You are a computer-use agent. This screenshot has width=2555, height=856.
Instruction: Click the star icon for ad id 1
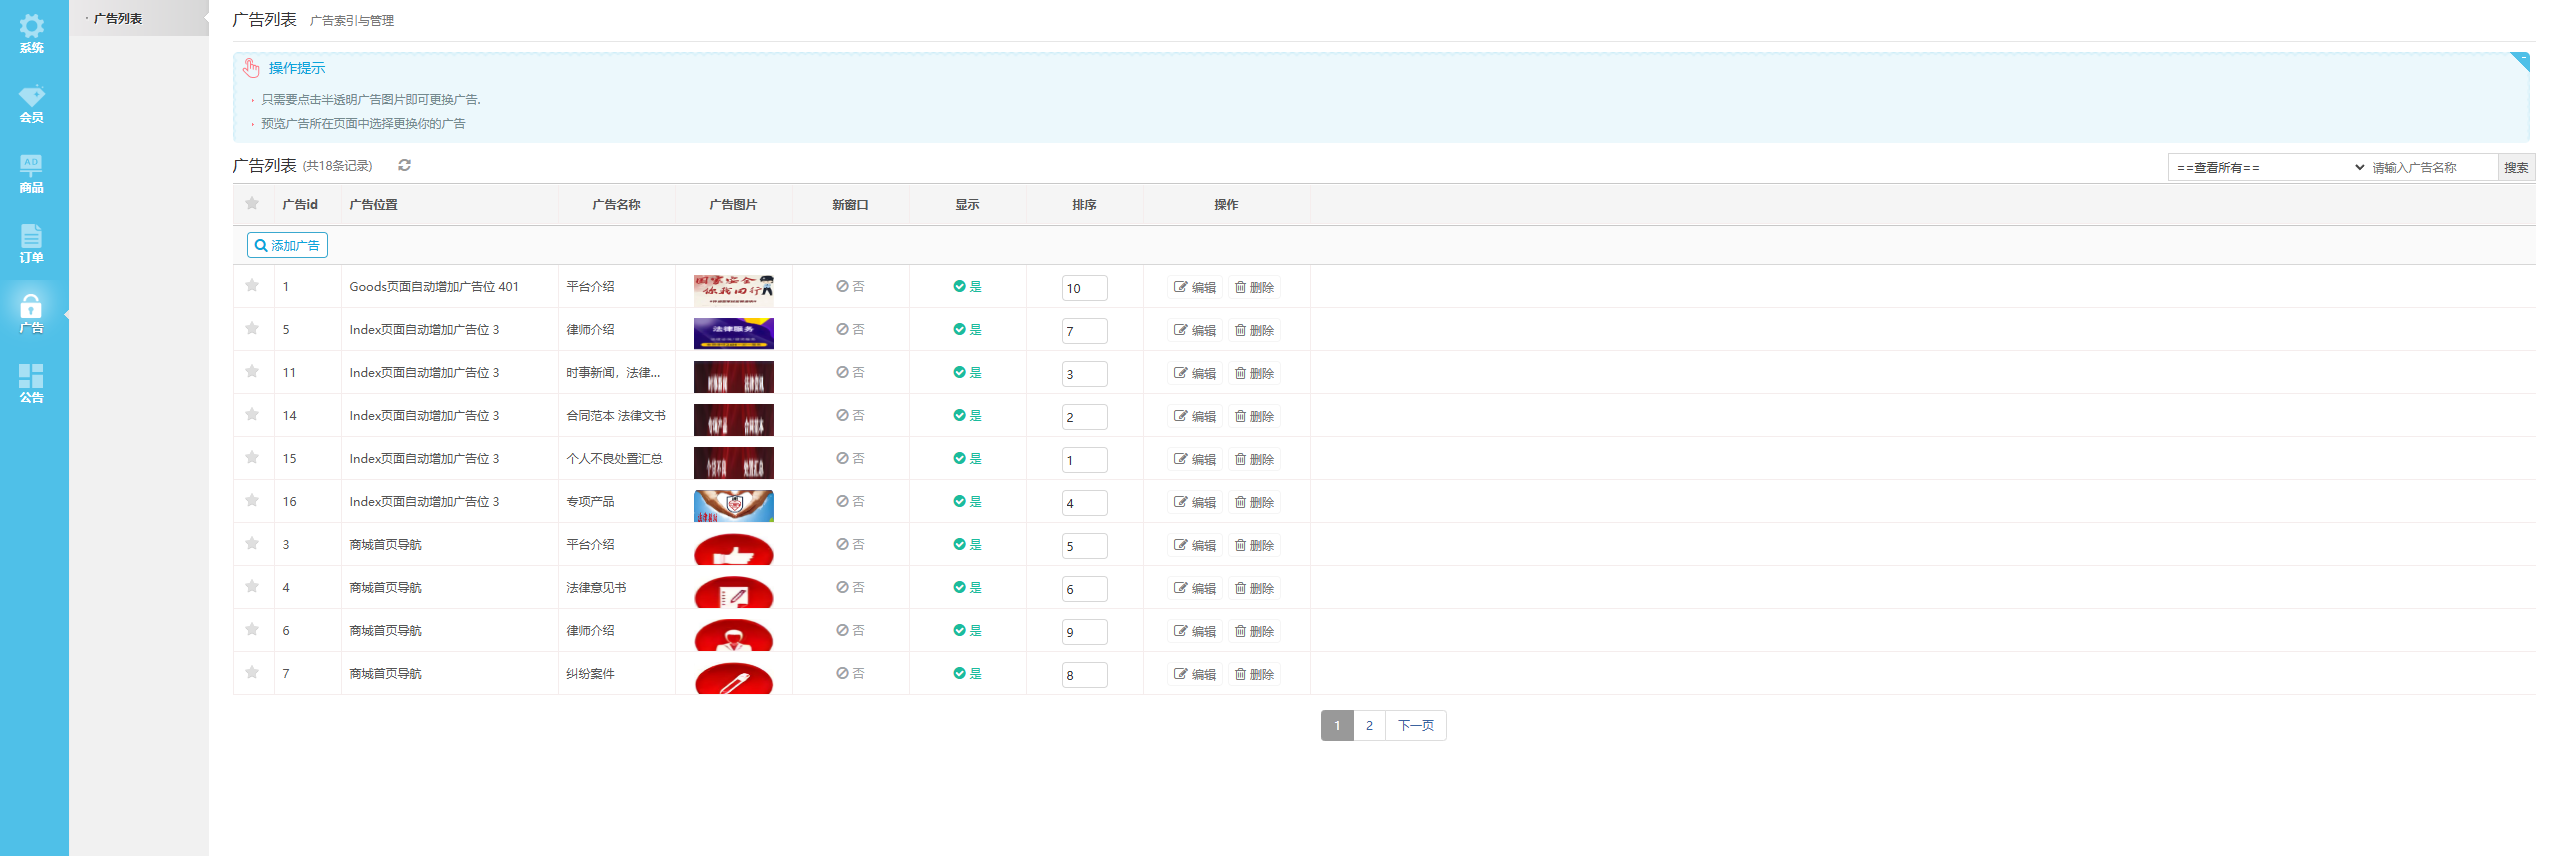click(x=252, y=286)
